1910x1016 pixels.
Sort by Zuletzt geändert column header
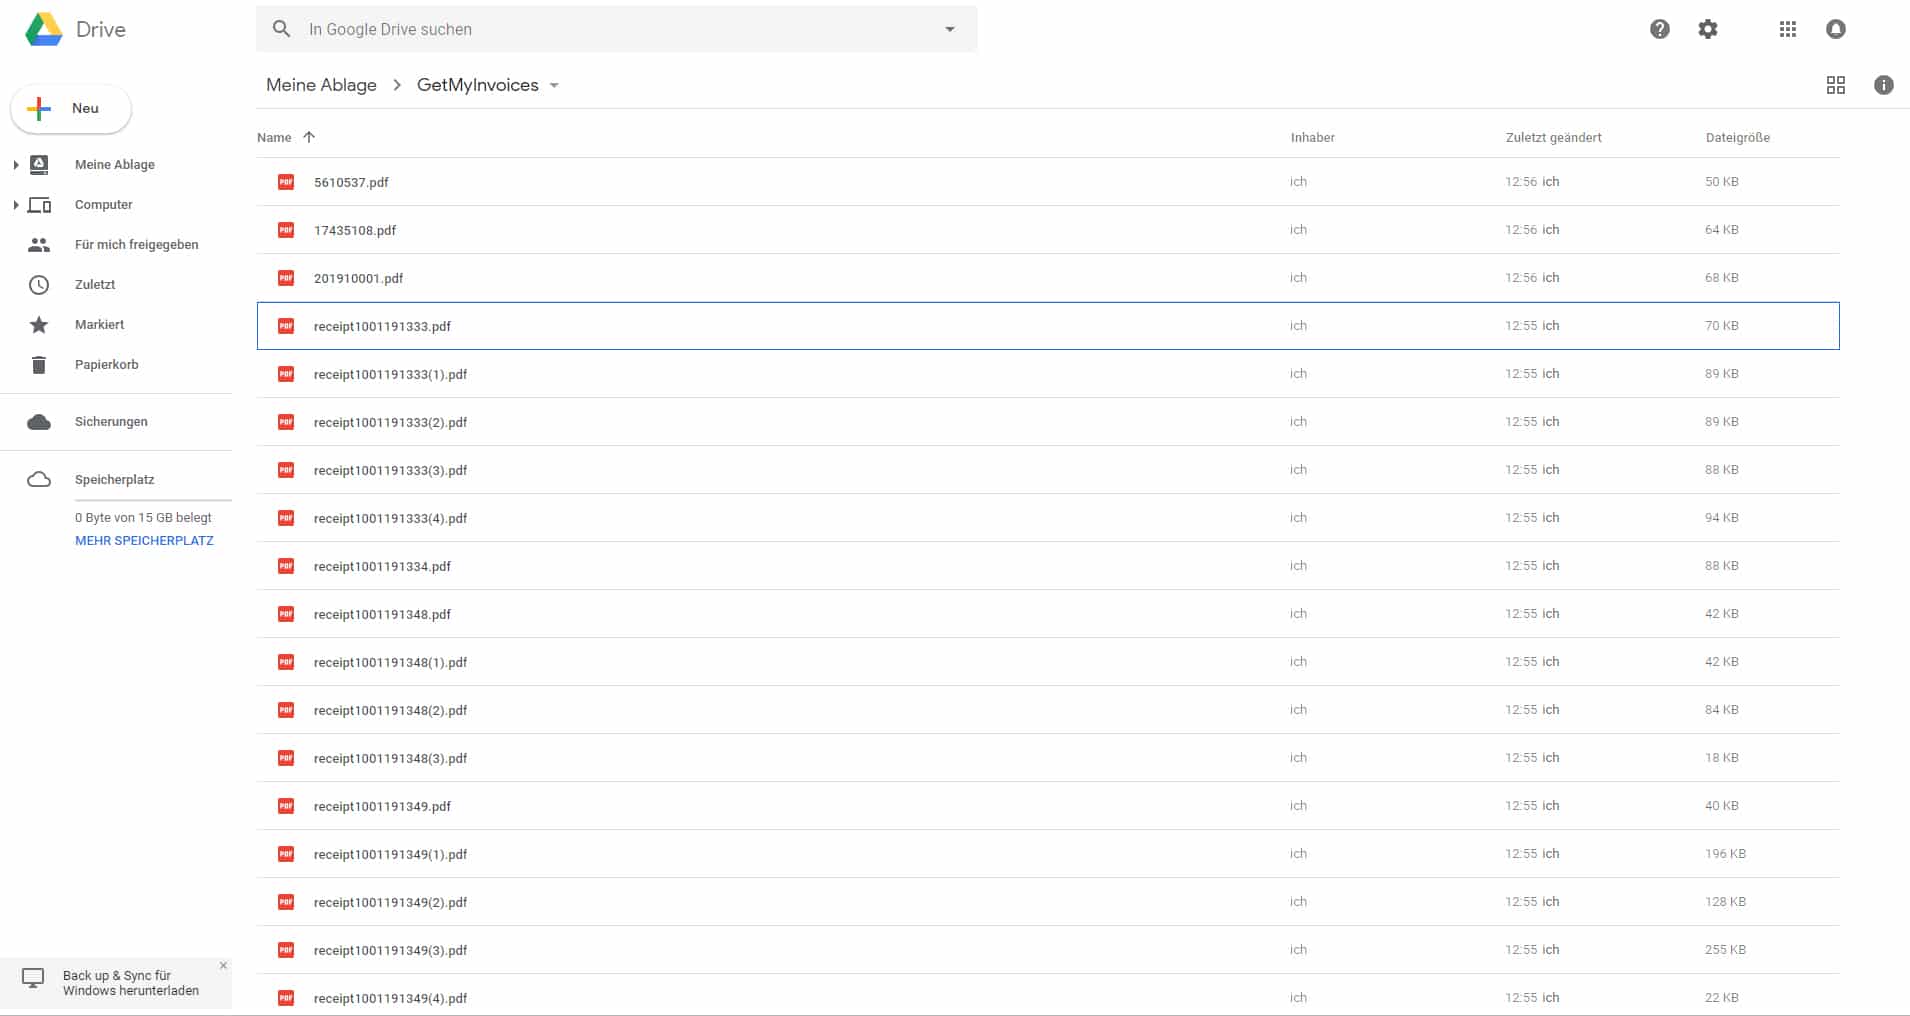click(x=1554, y=137)
